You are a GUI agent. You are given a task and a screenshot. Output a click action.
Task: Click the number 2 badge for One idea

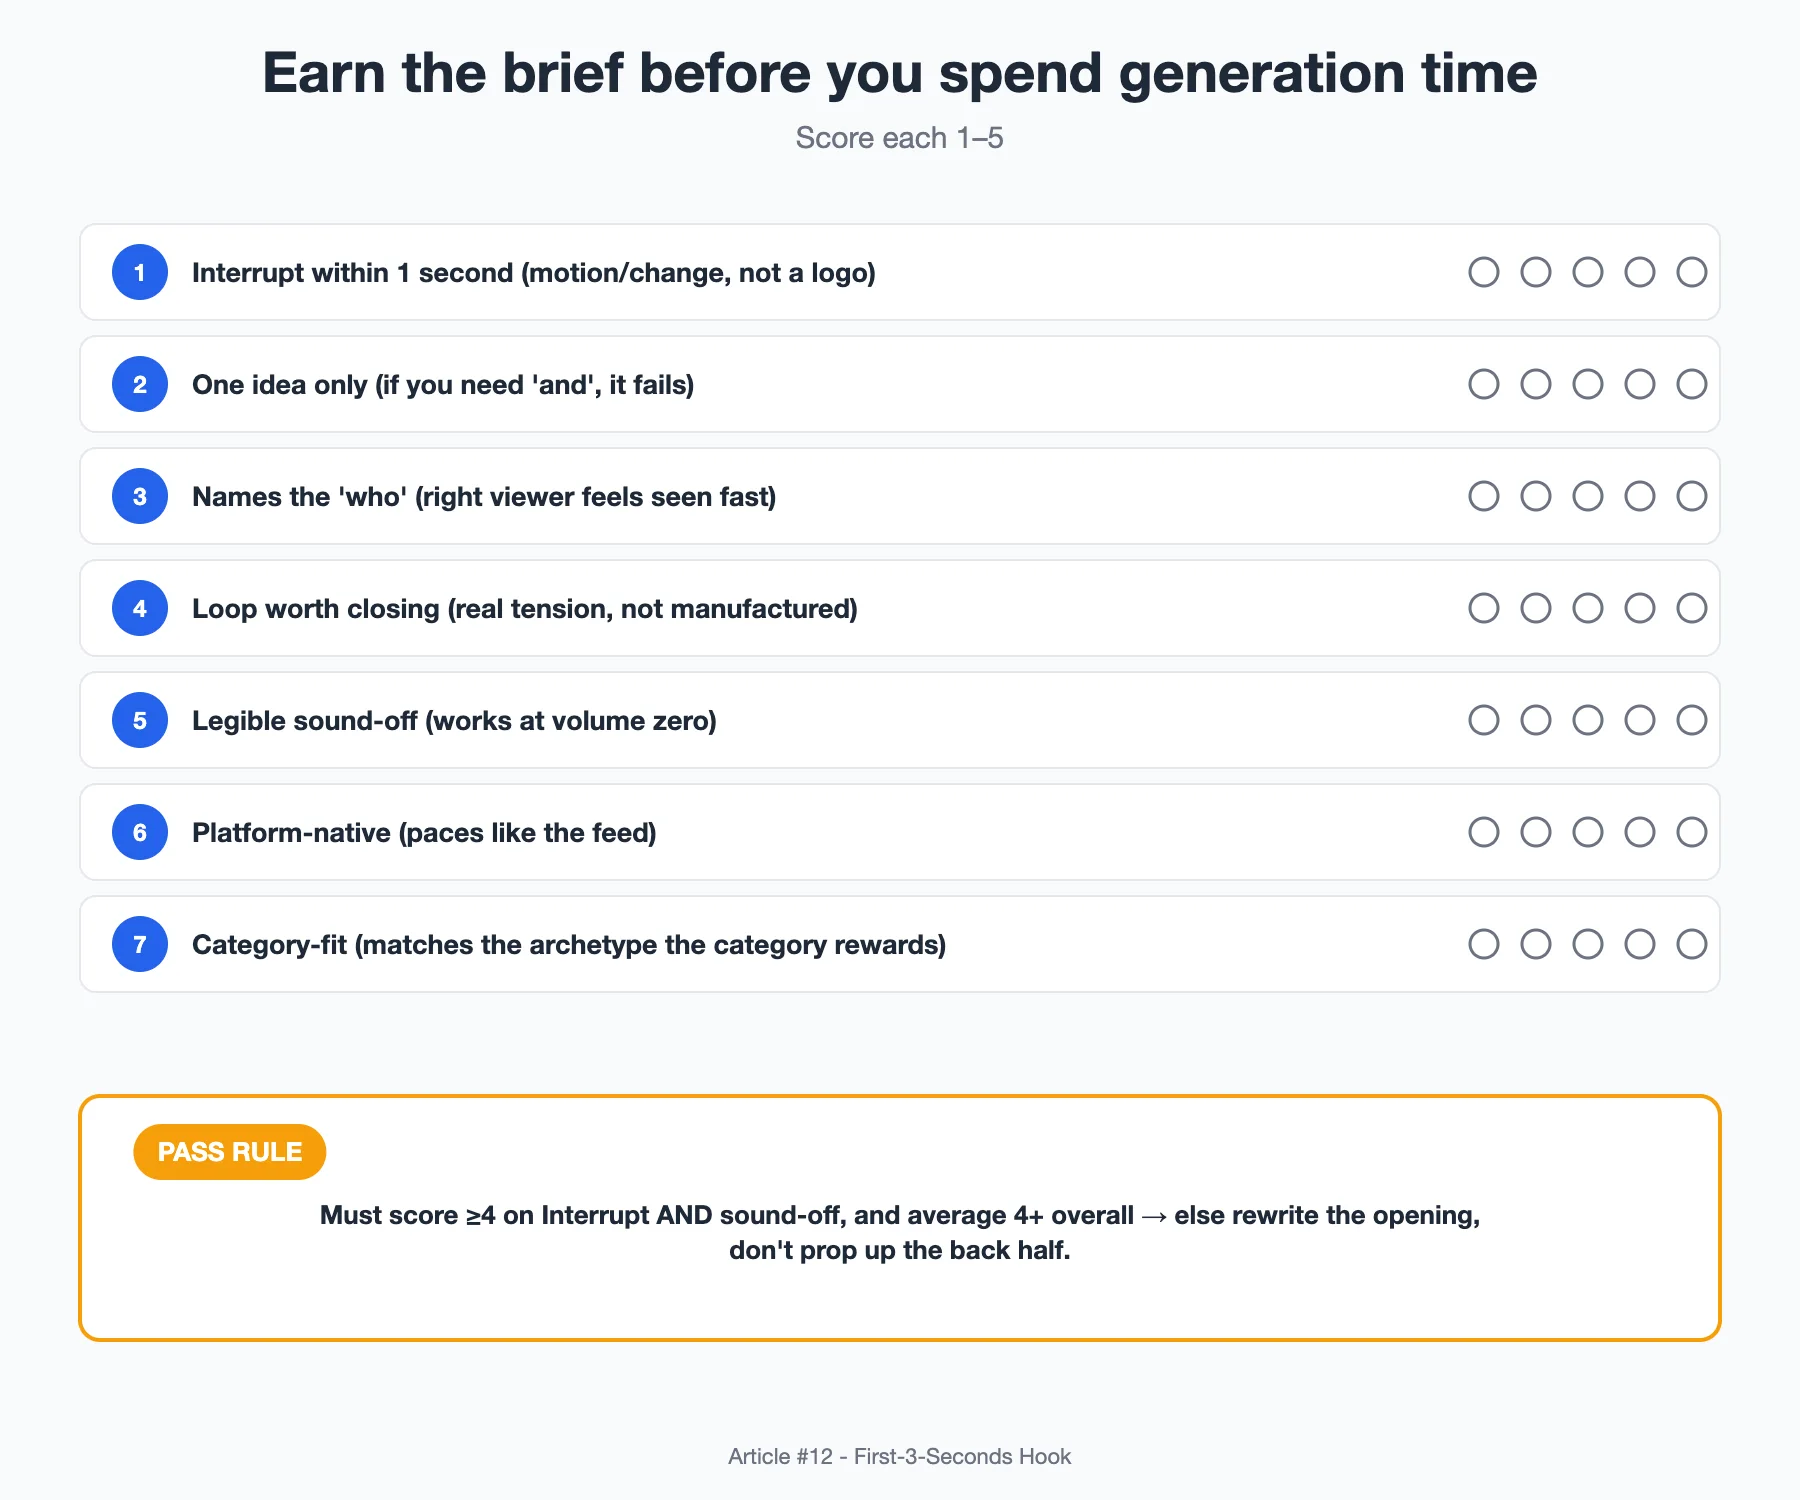tap(140, 384)
